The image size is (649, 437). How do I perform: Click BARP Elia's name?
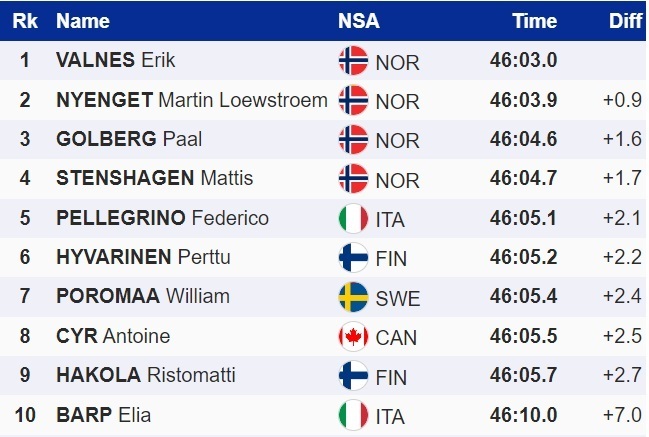[x=103, y=415]
